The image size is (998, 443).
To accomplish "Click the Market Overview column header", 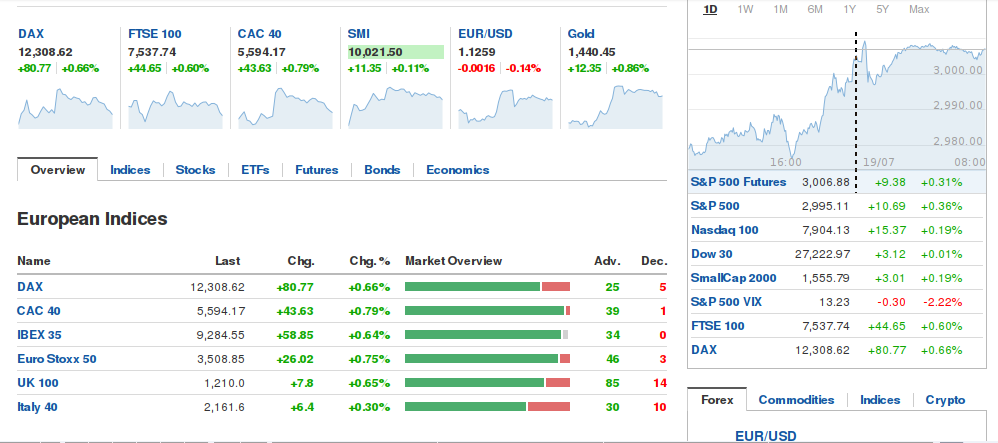I will point(453,261).
